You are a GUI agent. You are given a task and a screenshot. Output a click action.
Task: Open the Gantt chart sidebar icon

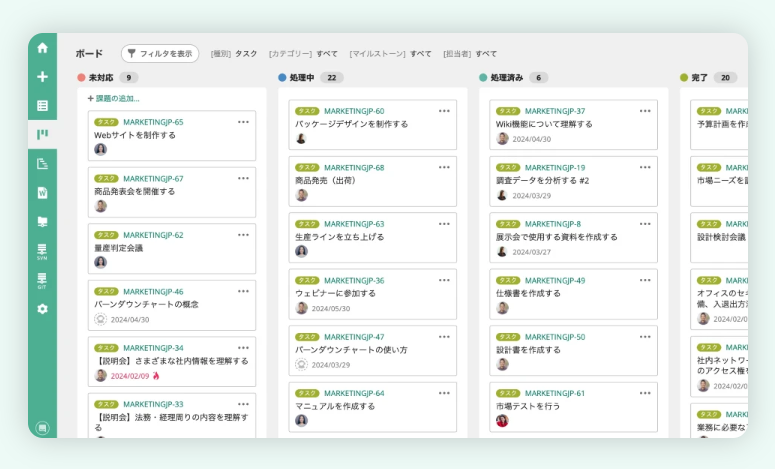point(43,164)
